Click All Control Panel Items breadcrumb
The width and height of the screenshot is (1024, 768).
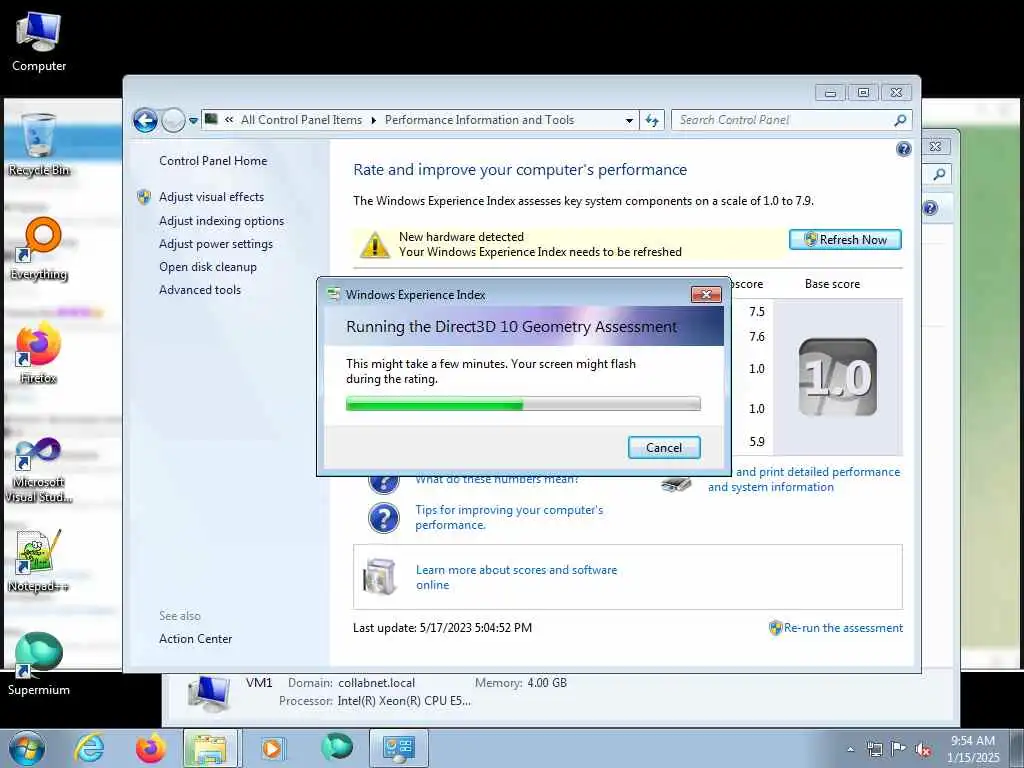coord(301,120)
